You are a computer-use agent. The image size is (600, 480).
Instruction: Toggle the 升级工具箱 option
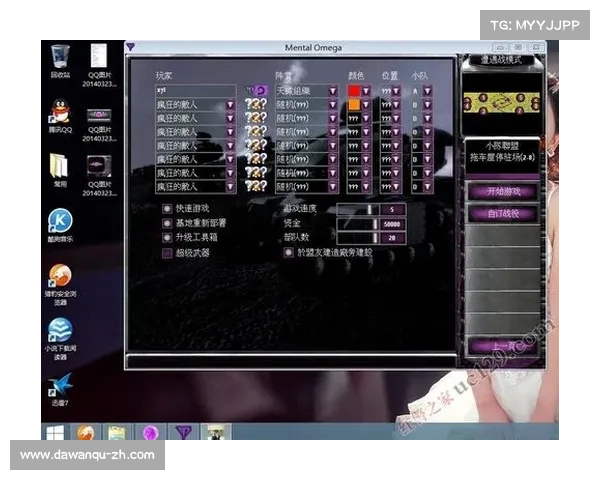(167, 237)
